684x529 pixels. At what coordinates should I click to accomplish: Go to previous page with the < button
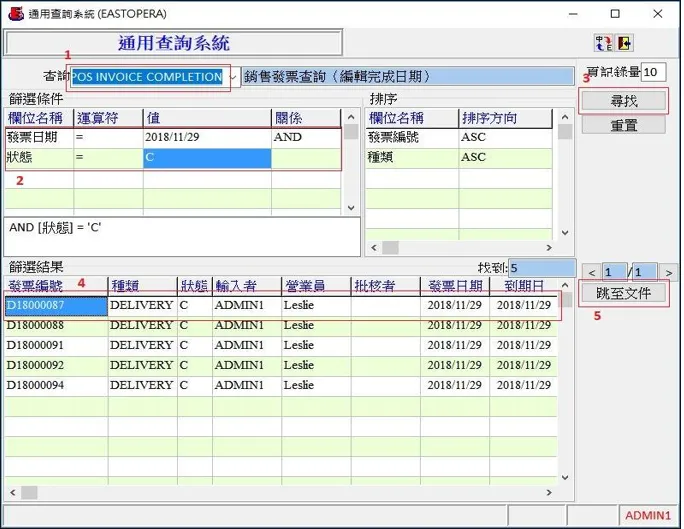click(591, 271)
